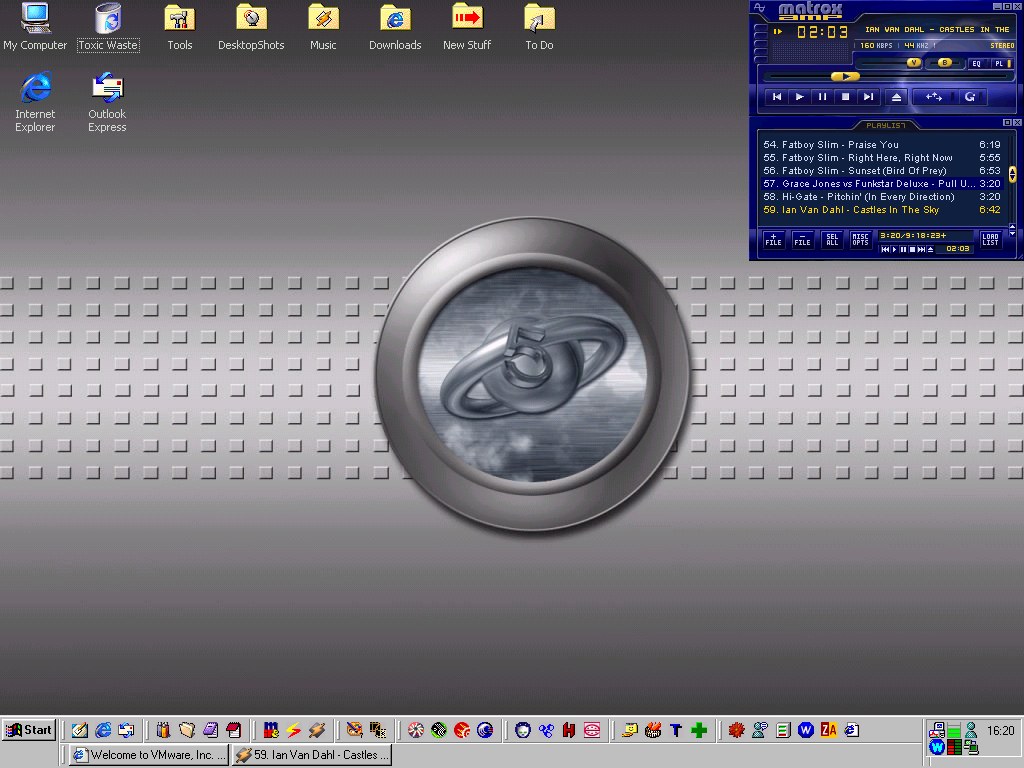Click the volume slider V knob

[x=914, y=63]
